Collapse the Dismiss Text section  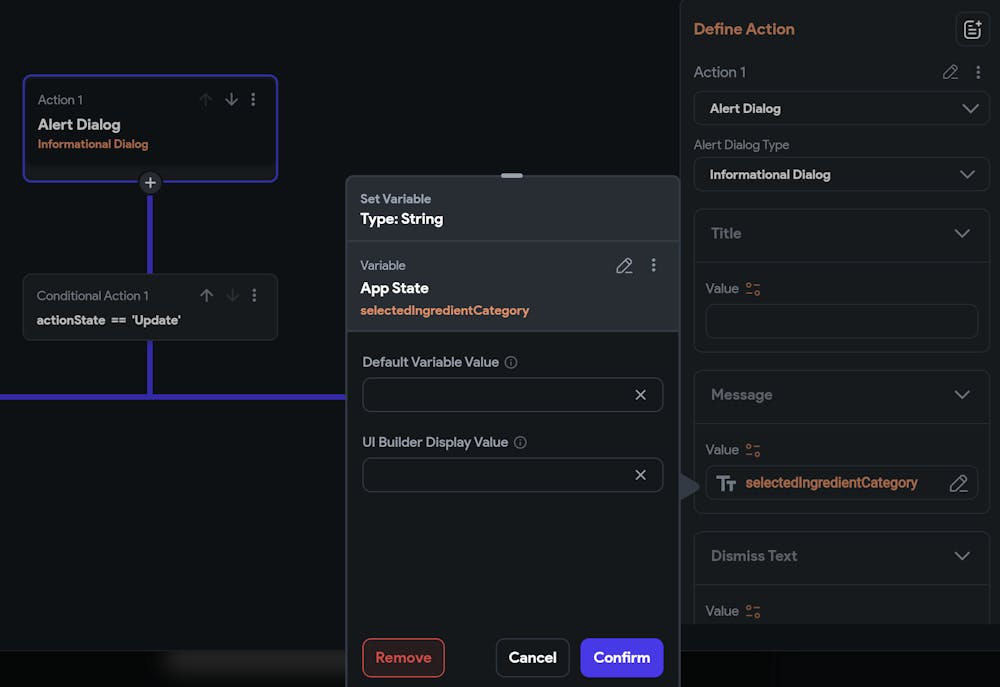(962, 556)
